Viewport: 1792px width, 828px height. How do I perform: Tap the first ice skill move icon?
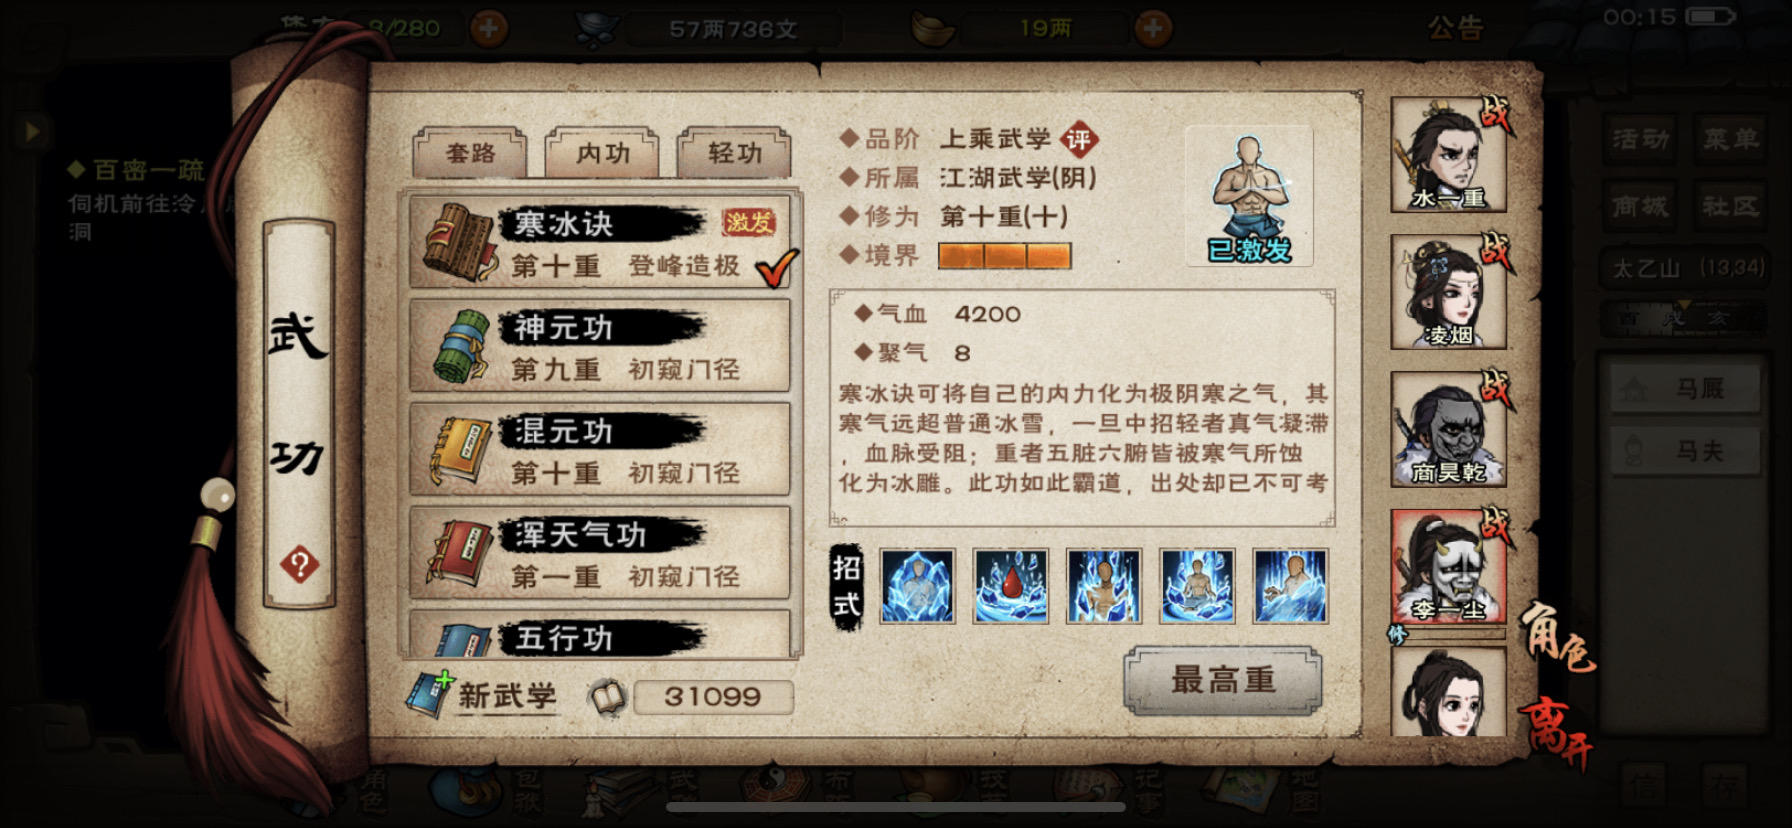coord(917,586)
